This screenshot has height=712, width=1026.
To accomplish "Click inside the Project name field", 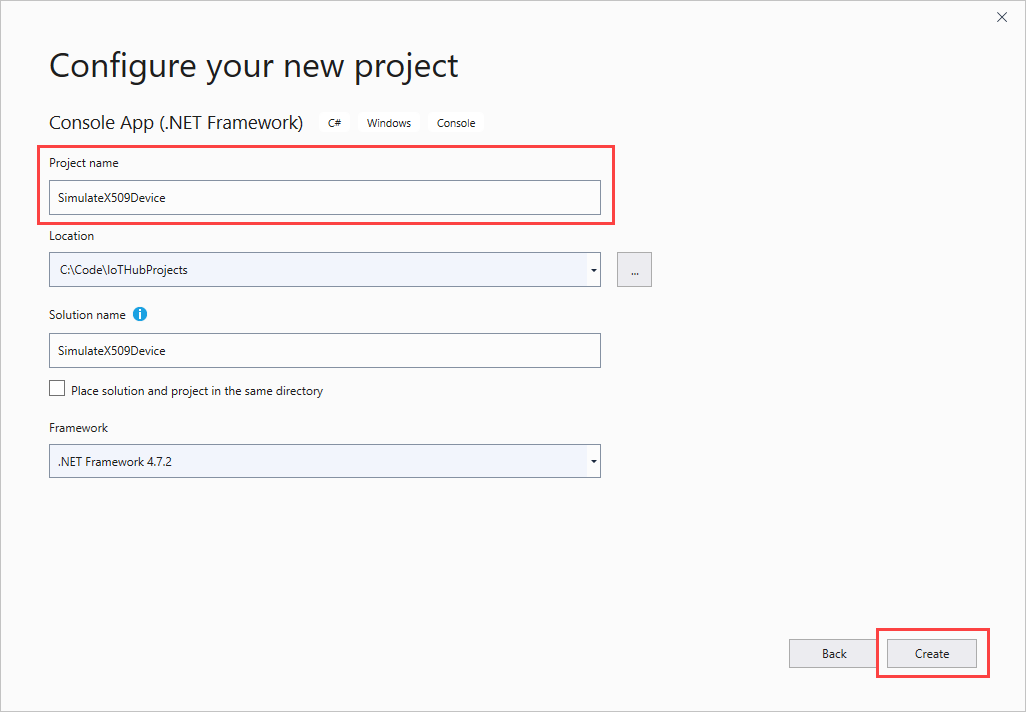I will click(x=325, y=197).
